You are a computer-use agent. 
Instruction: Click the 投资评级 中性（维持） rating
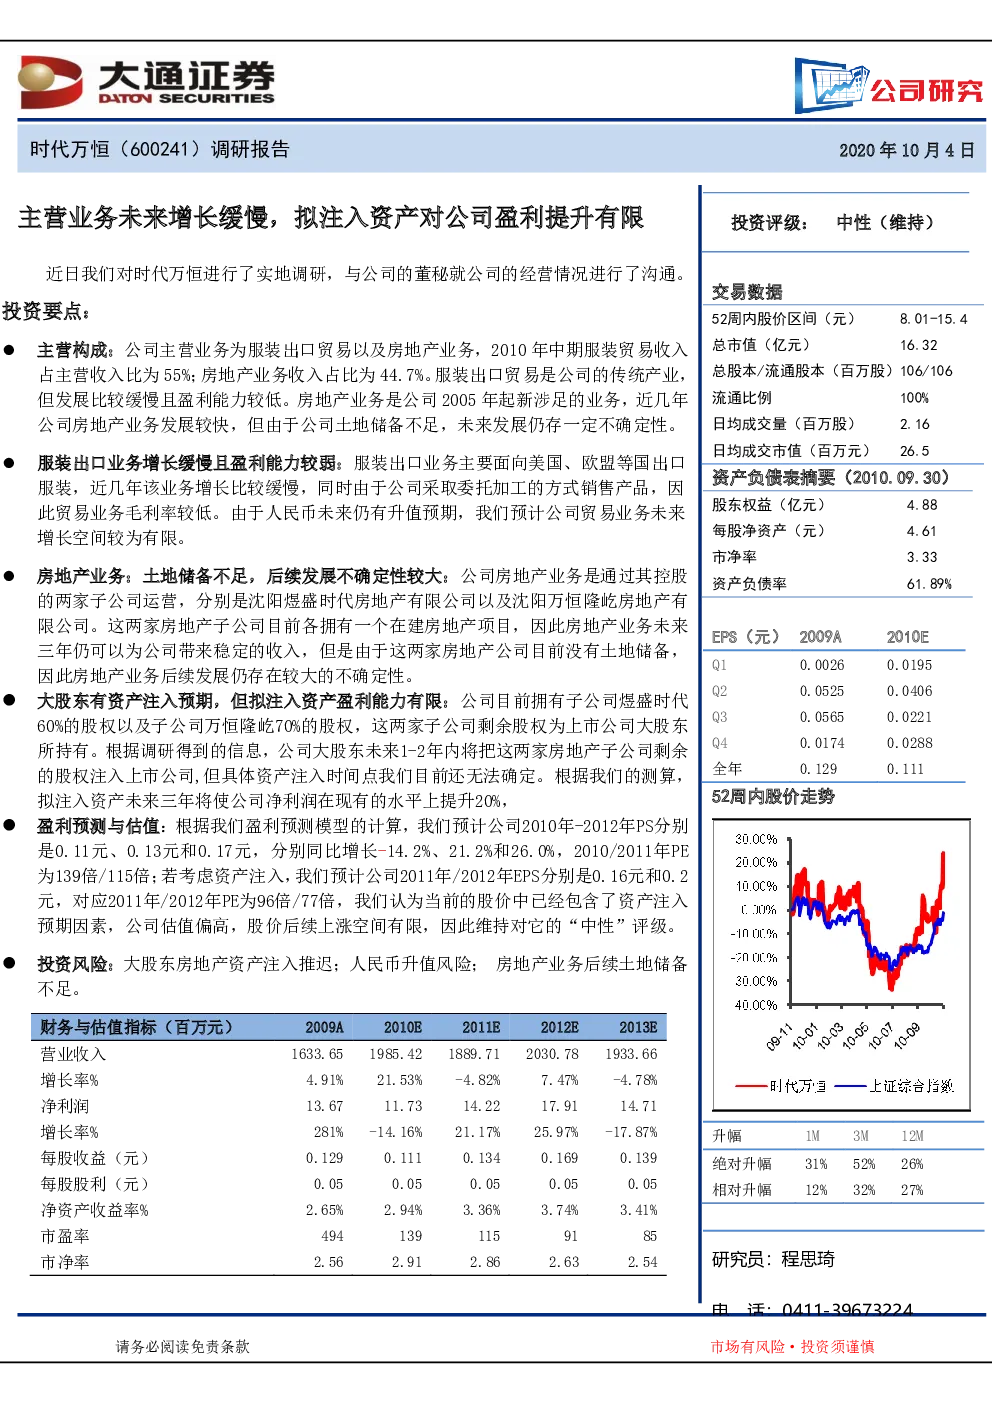point(832,222)
